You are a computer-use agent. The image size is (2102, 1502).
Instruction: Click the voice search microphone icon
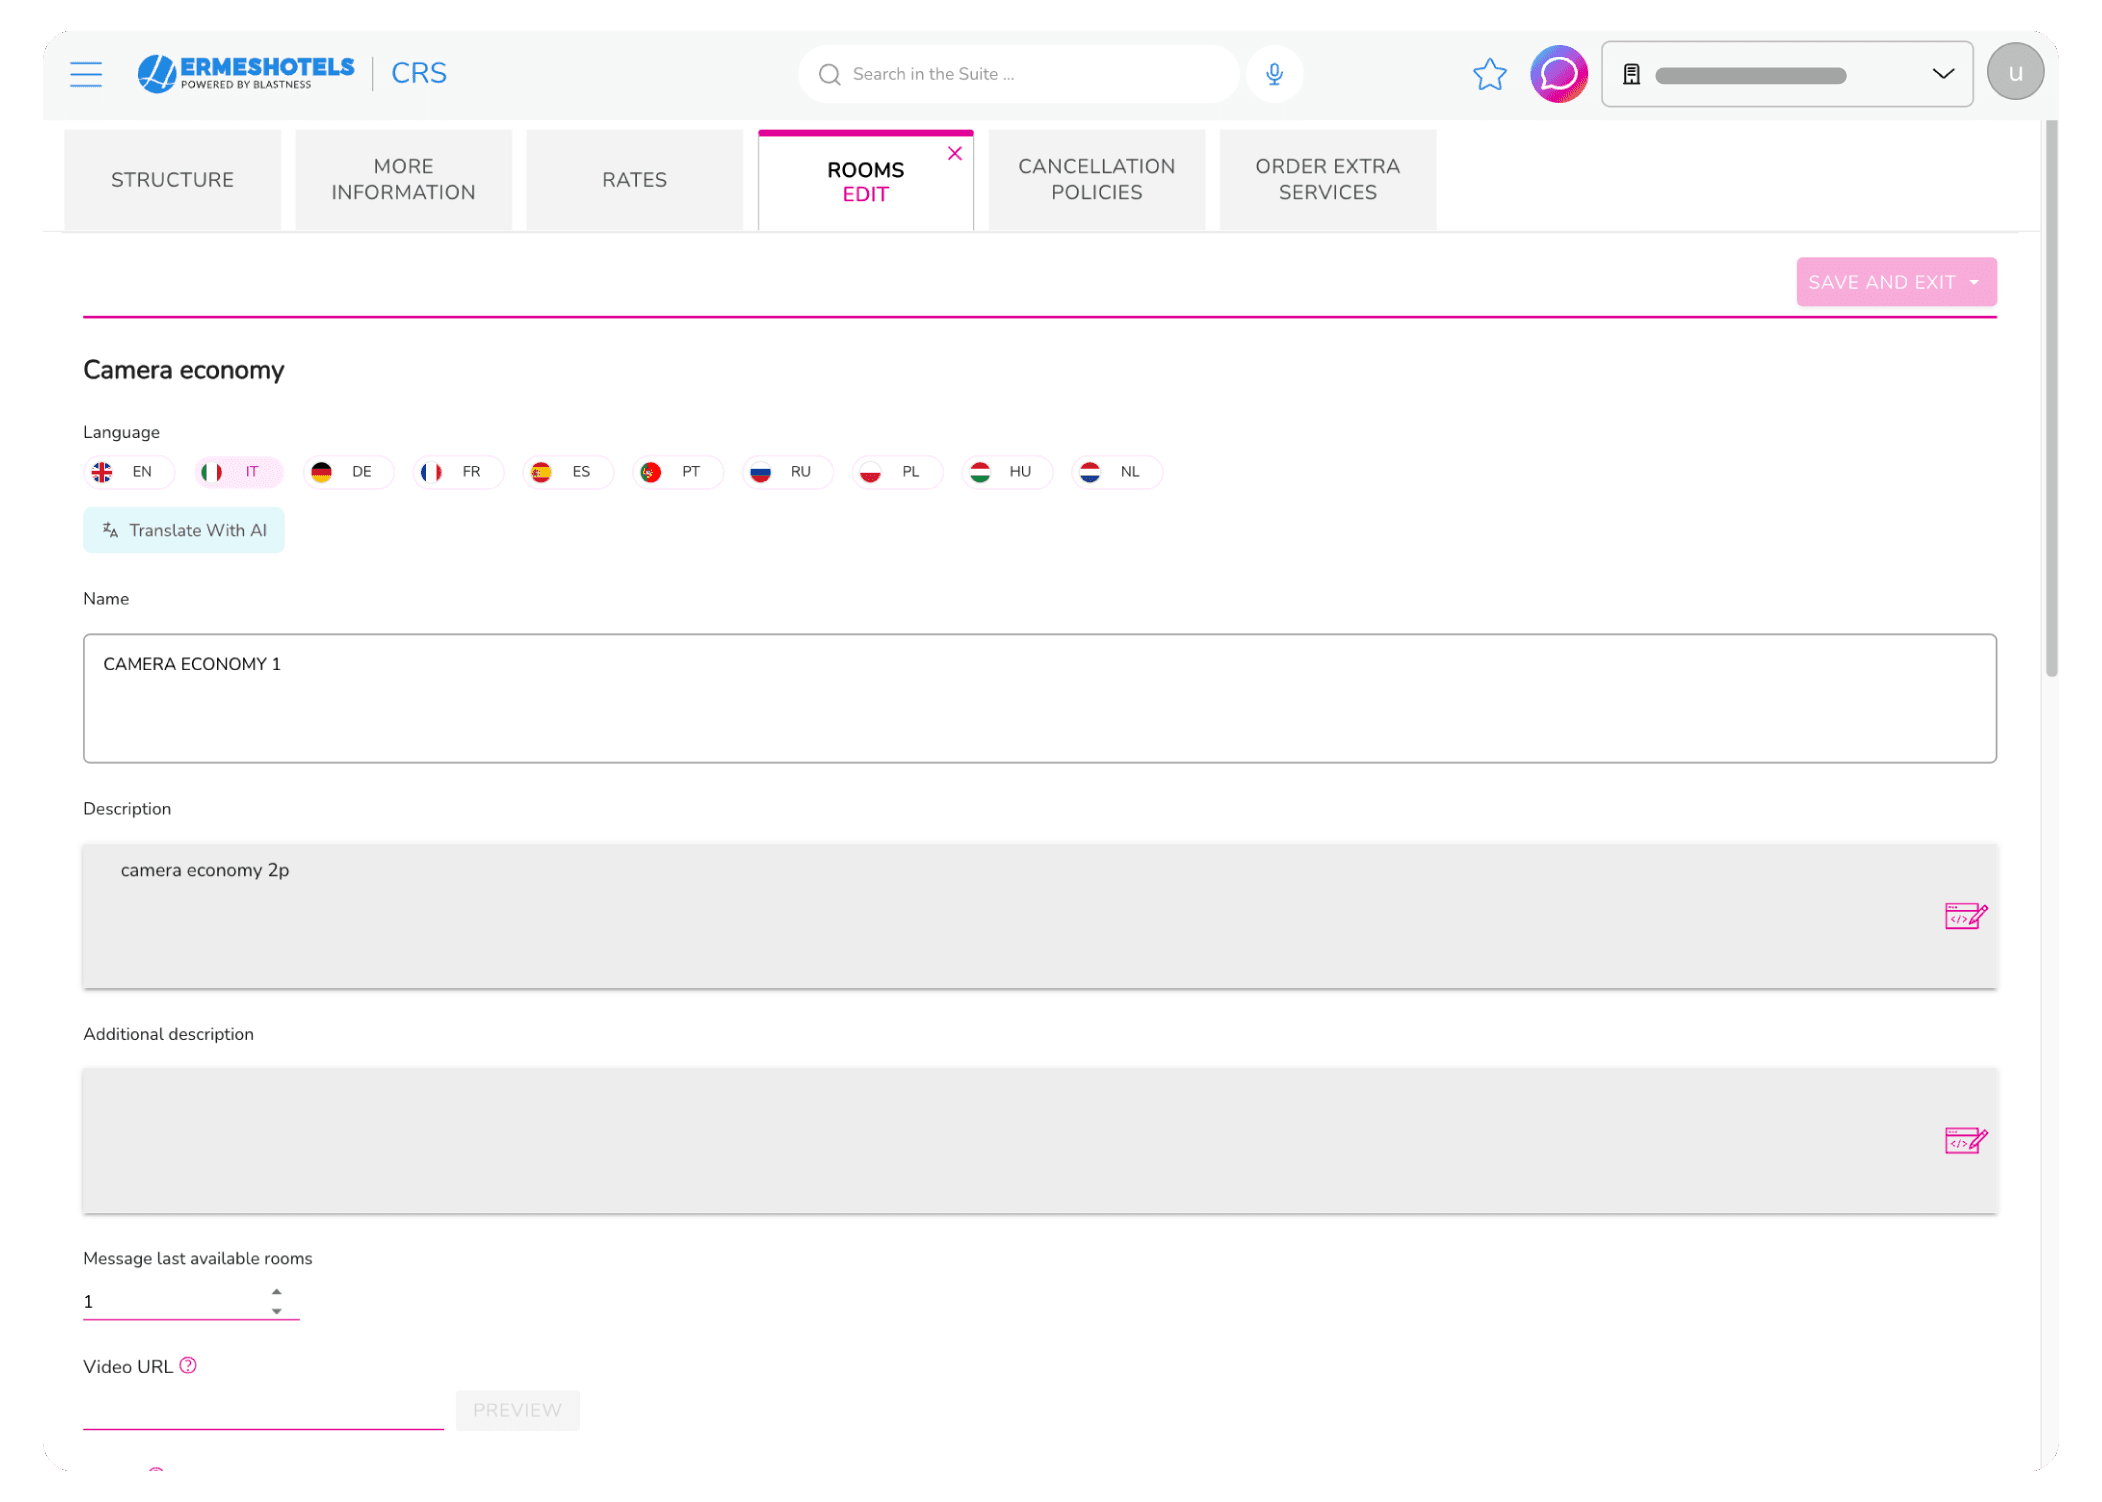1274,74
